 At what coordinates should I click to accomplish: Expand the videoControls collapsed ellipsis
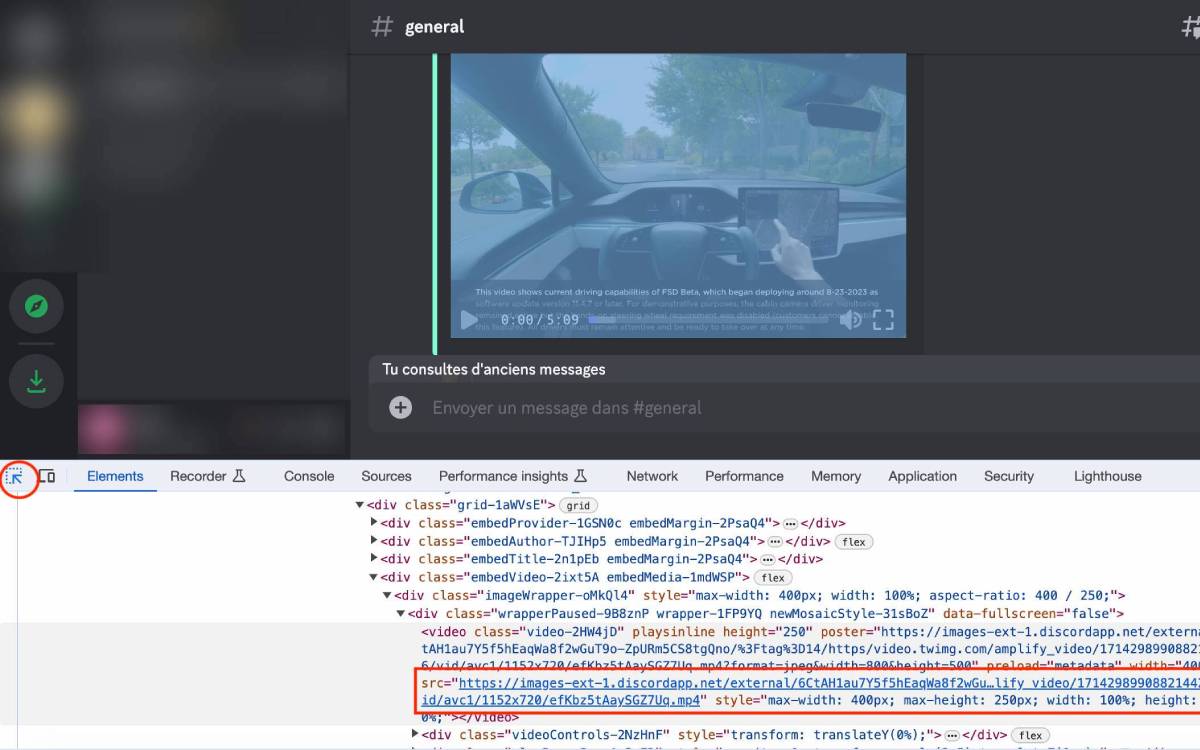click(951, 735)
